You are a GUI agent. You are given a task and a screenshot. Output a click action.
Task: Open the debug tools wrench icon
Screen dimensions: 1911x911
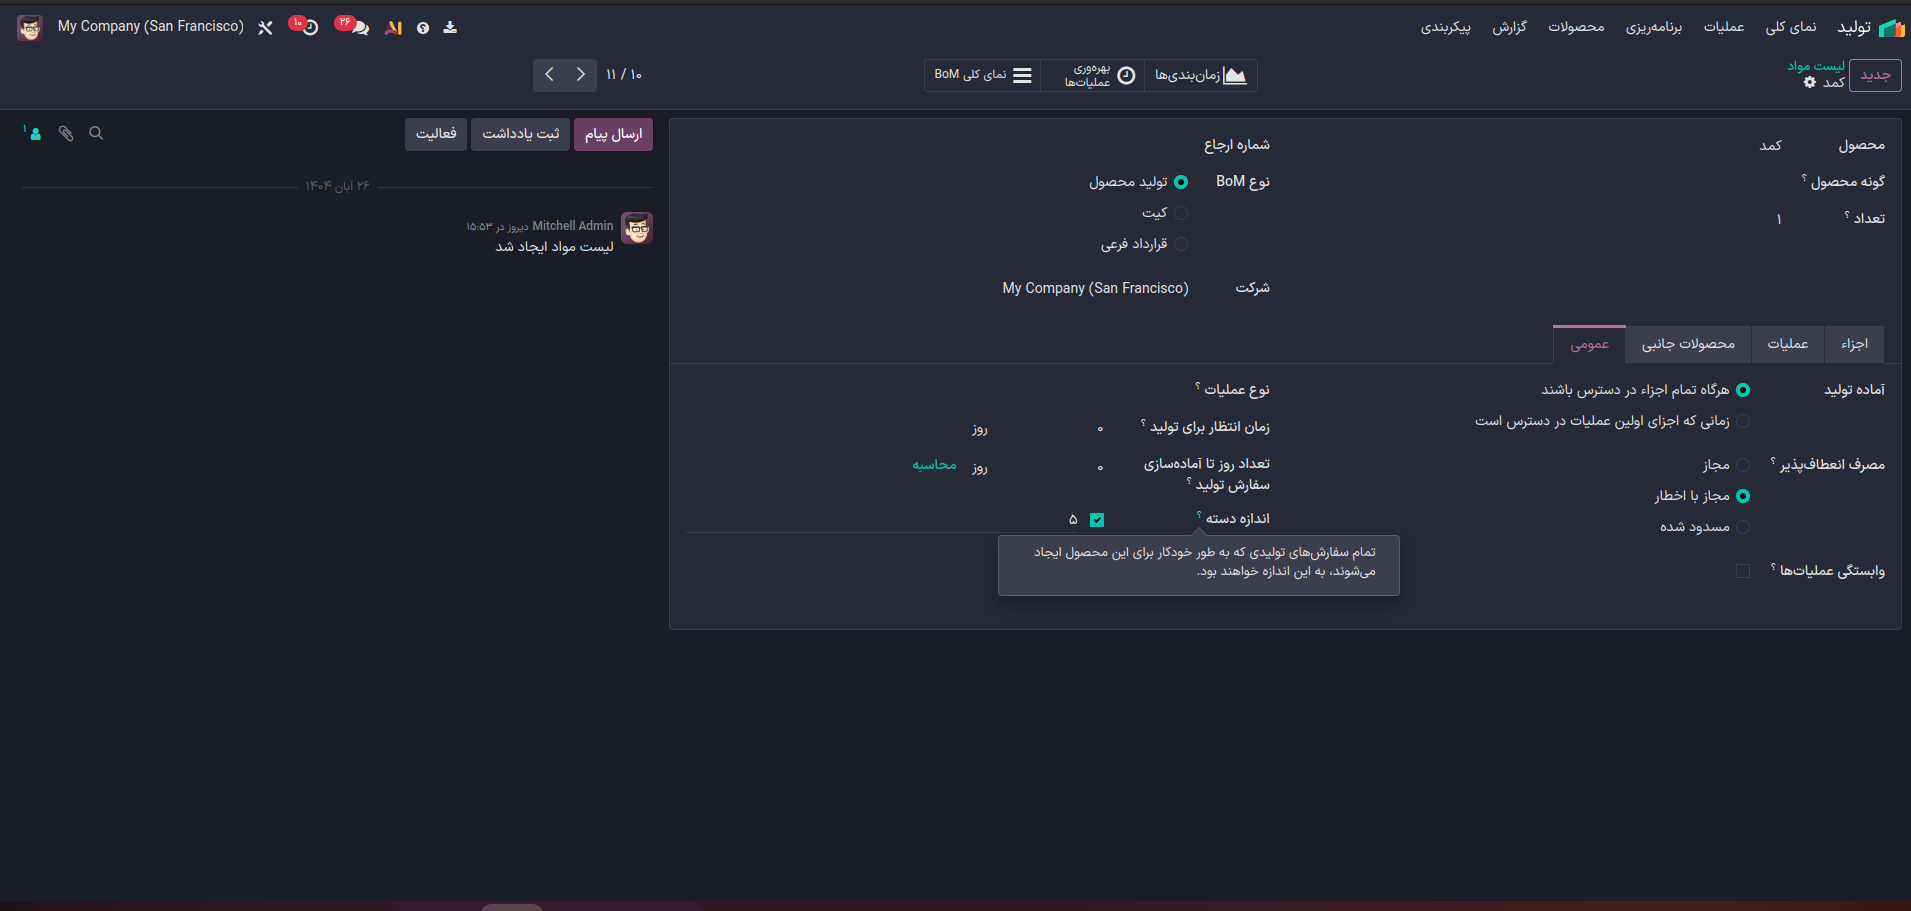pos(265,28)
